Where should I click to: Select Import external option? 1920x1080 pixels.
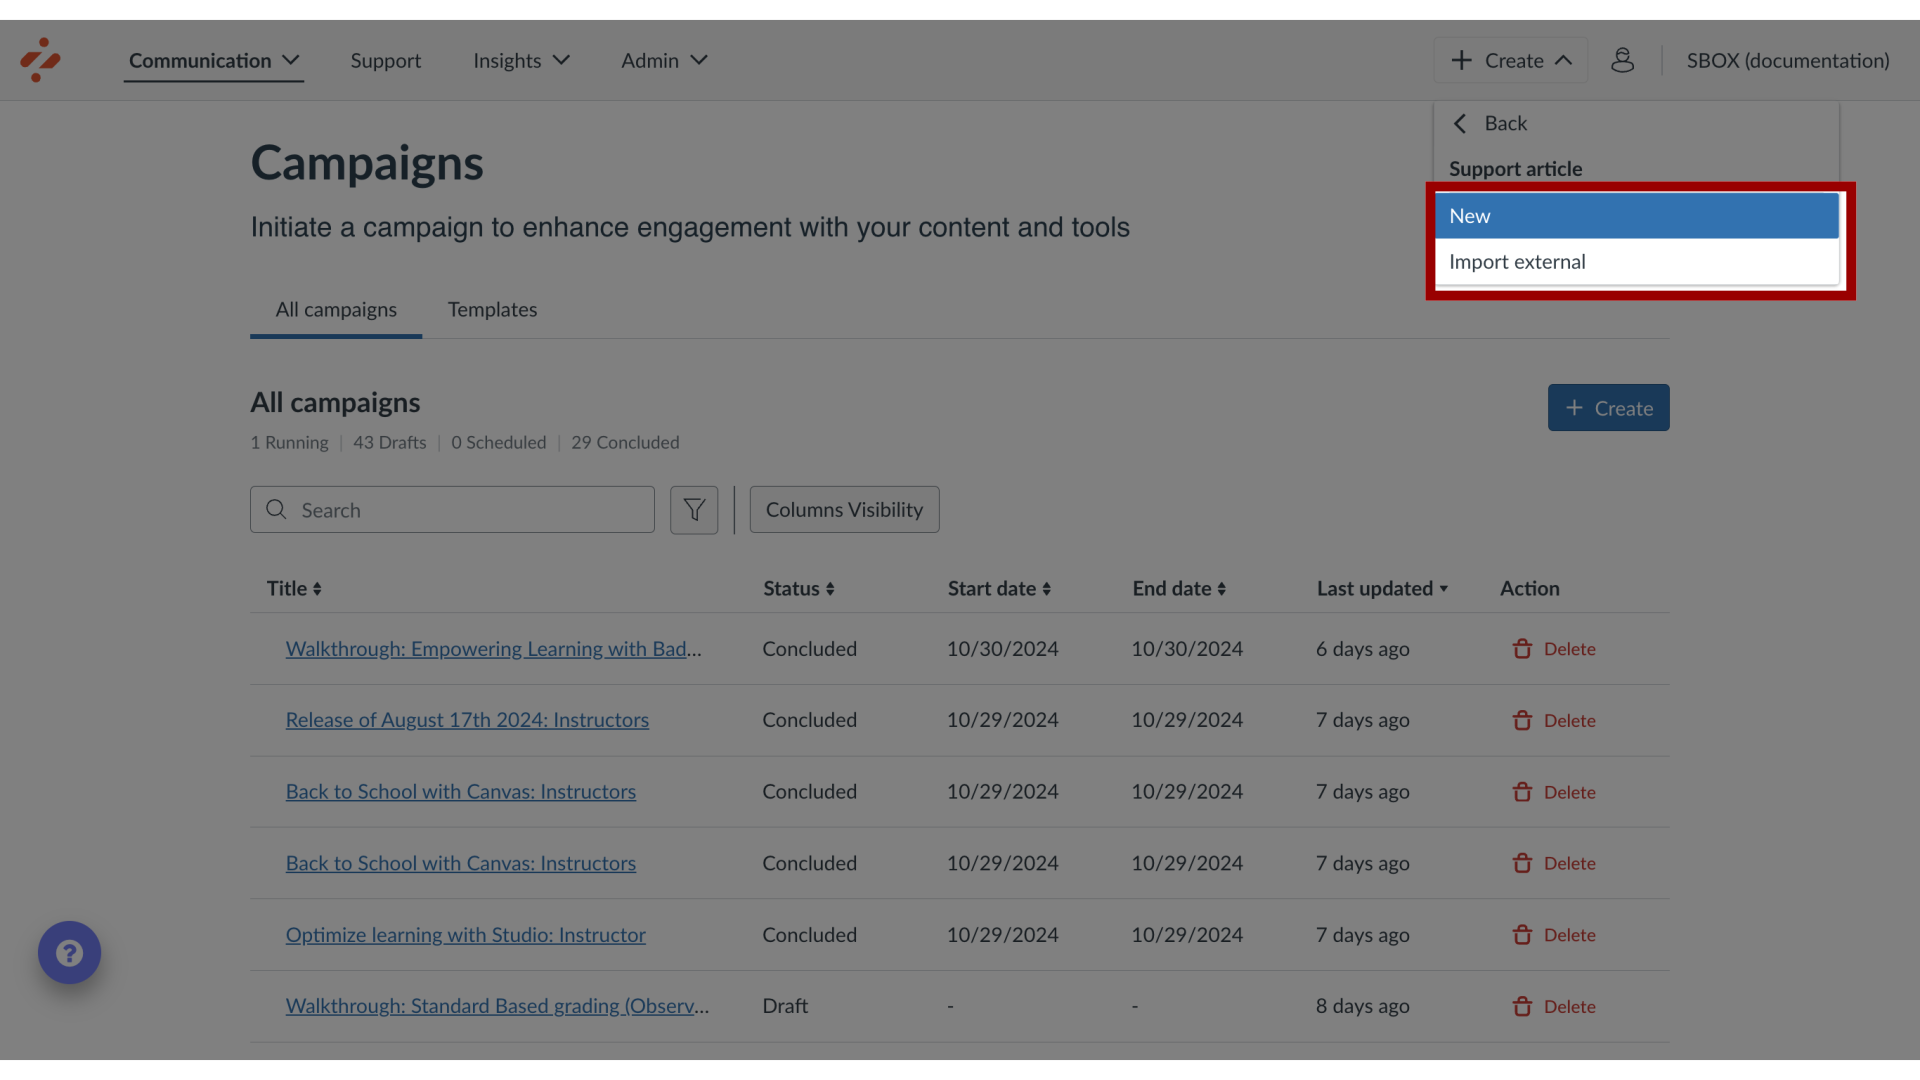point(1518,262)
